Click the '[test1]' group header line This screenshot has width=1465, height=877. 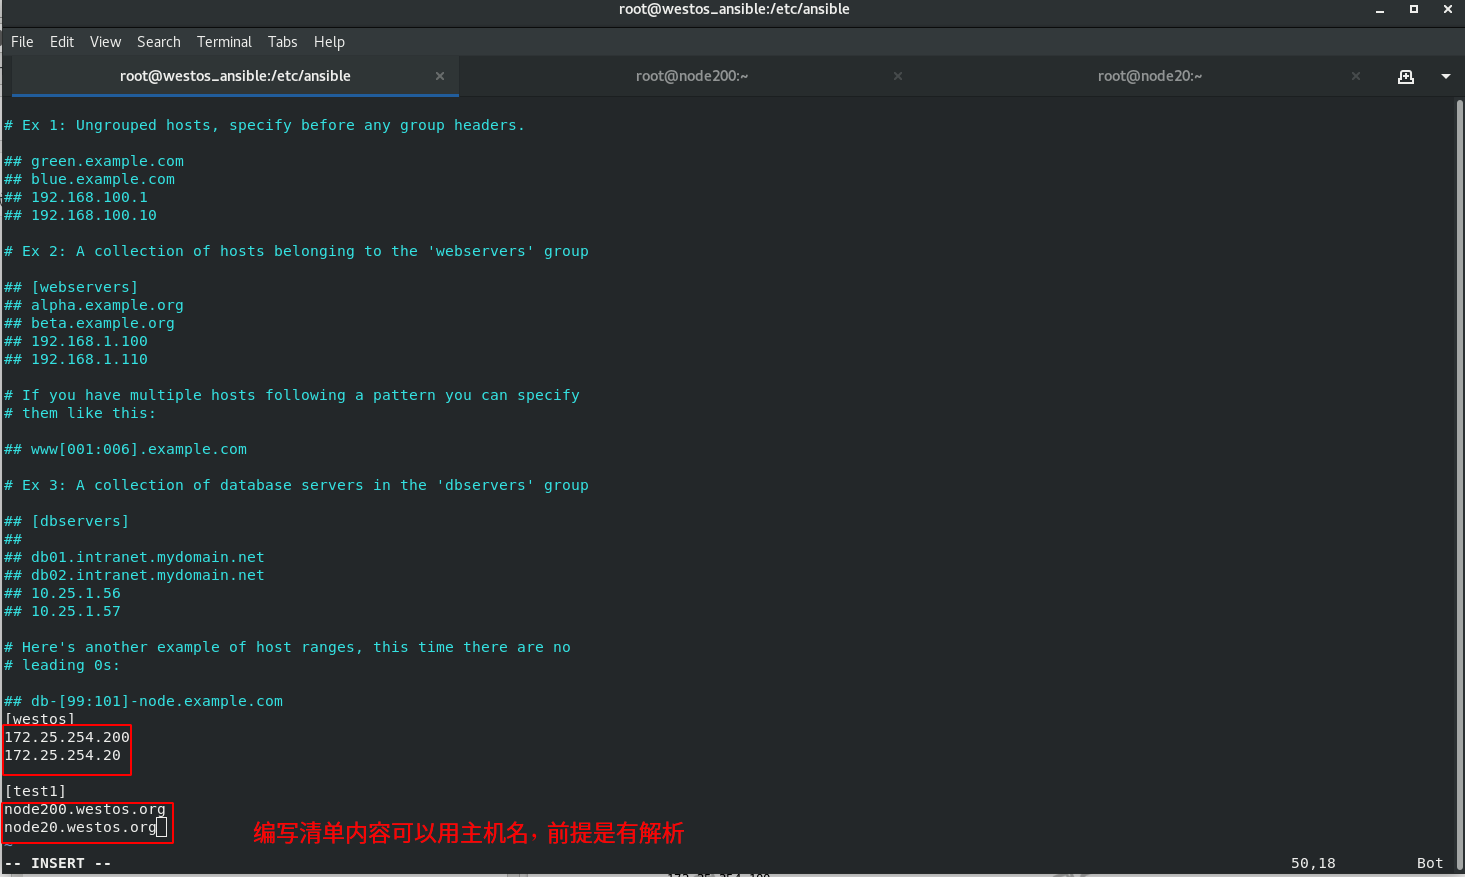(x=35, y=791)
